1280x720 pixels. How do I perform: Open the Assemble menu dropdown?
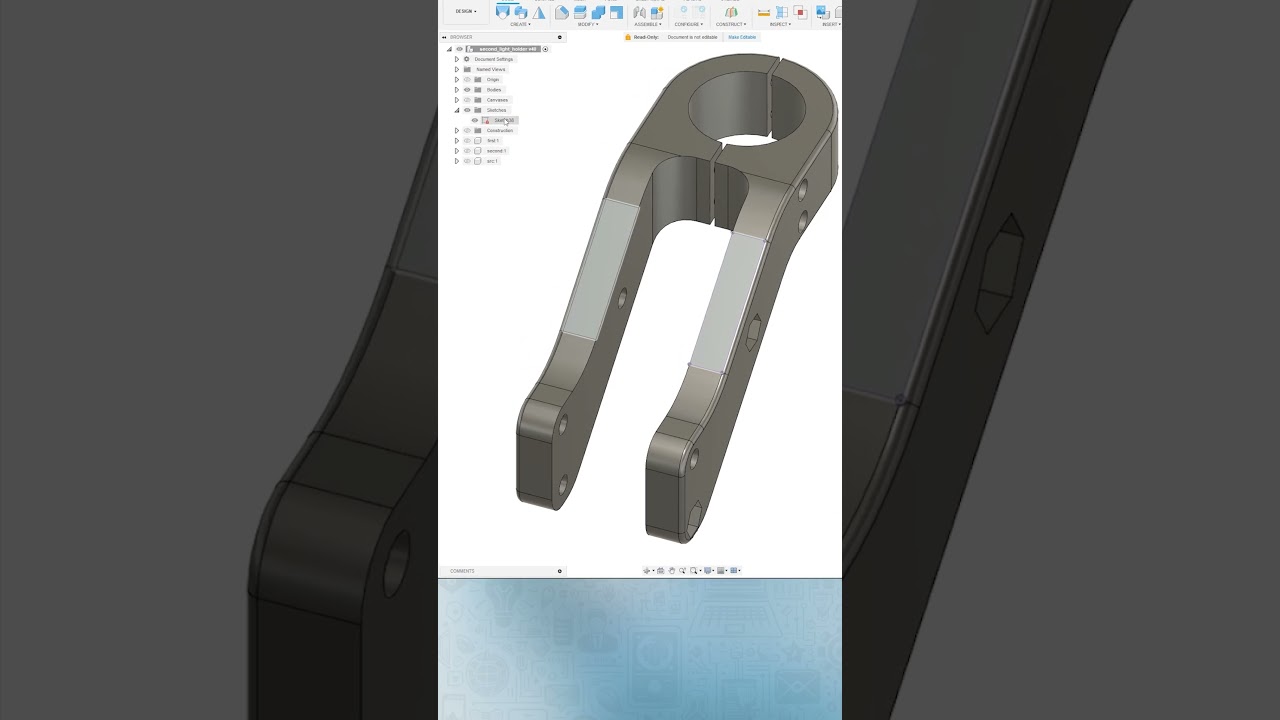point(648,24)
